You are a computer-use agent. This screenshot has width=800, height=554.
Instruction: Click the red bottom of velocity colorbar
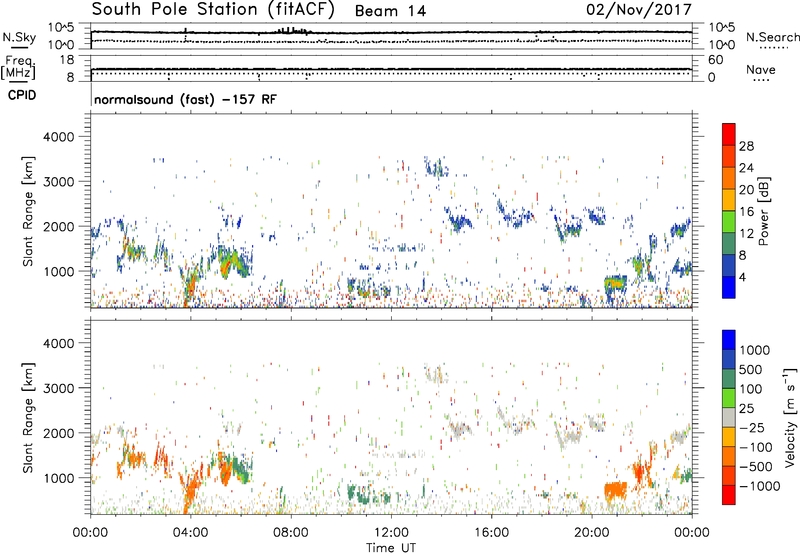(729, 495)
